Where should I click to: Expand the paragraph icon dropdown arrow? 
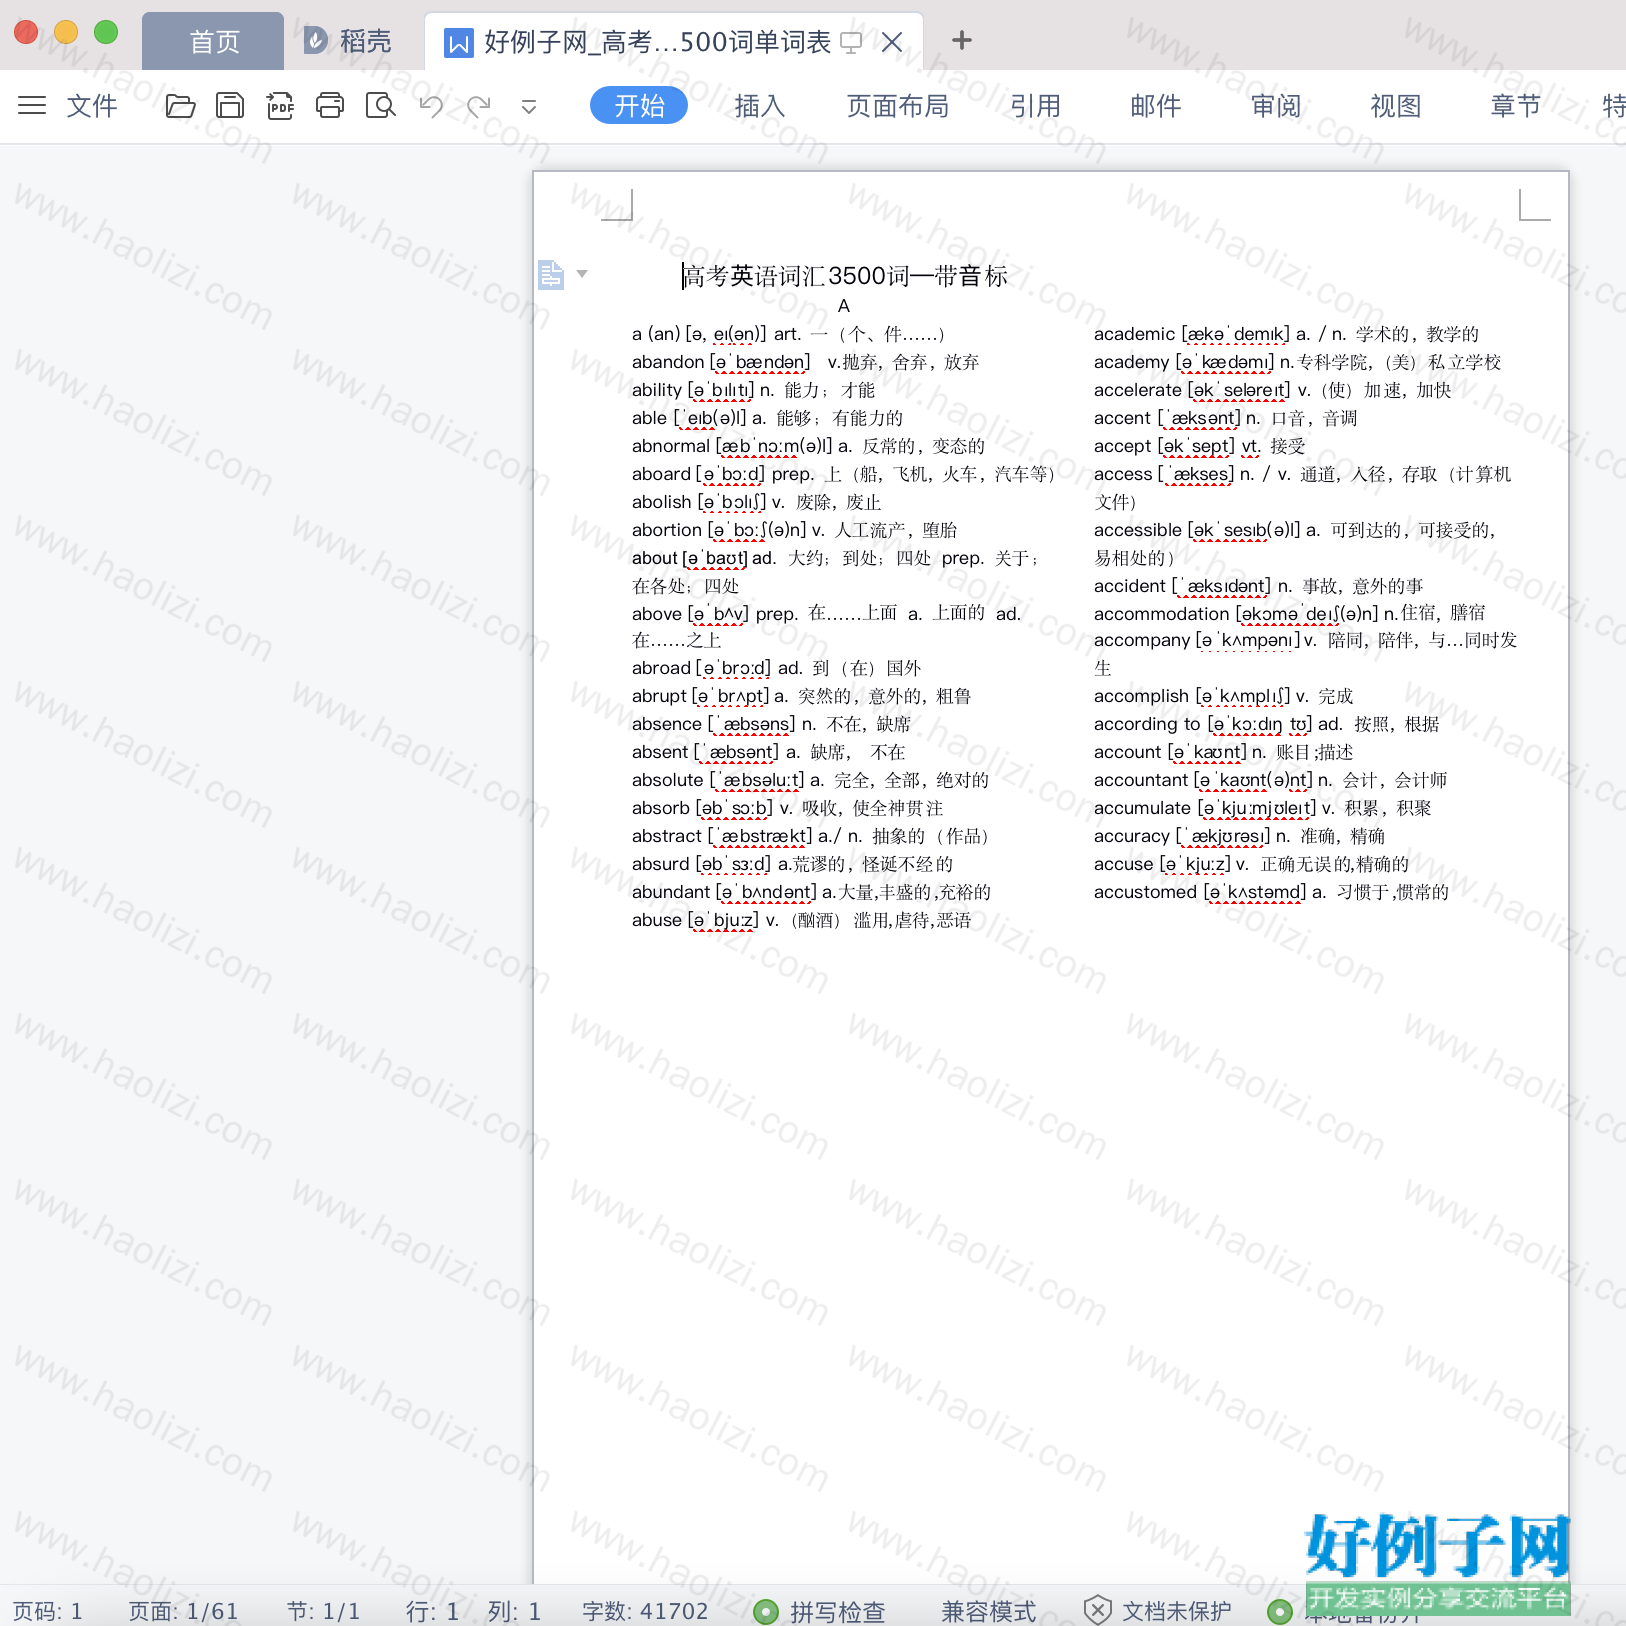tap(582, 273)
